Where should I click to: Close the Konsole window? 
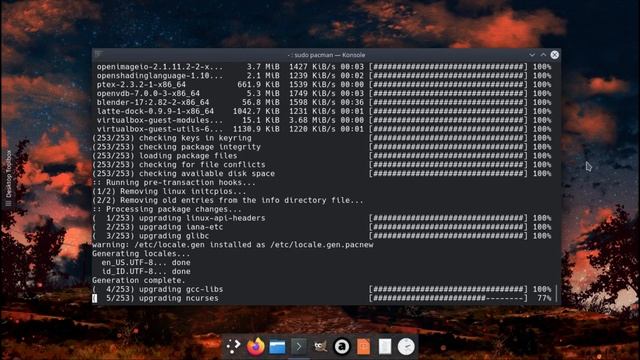555,55
